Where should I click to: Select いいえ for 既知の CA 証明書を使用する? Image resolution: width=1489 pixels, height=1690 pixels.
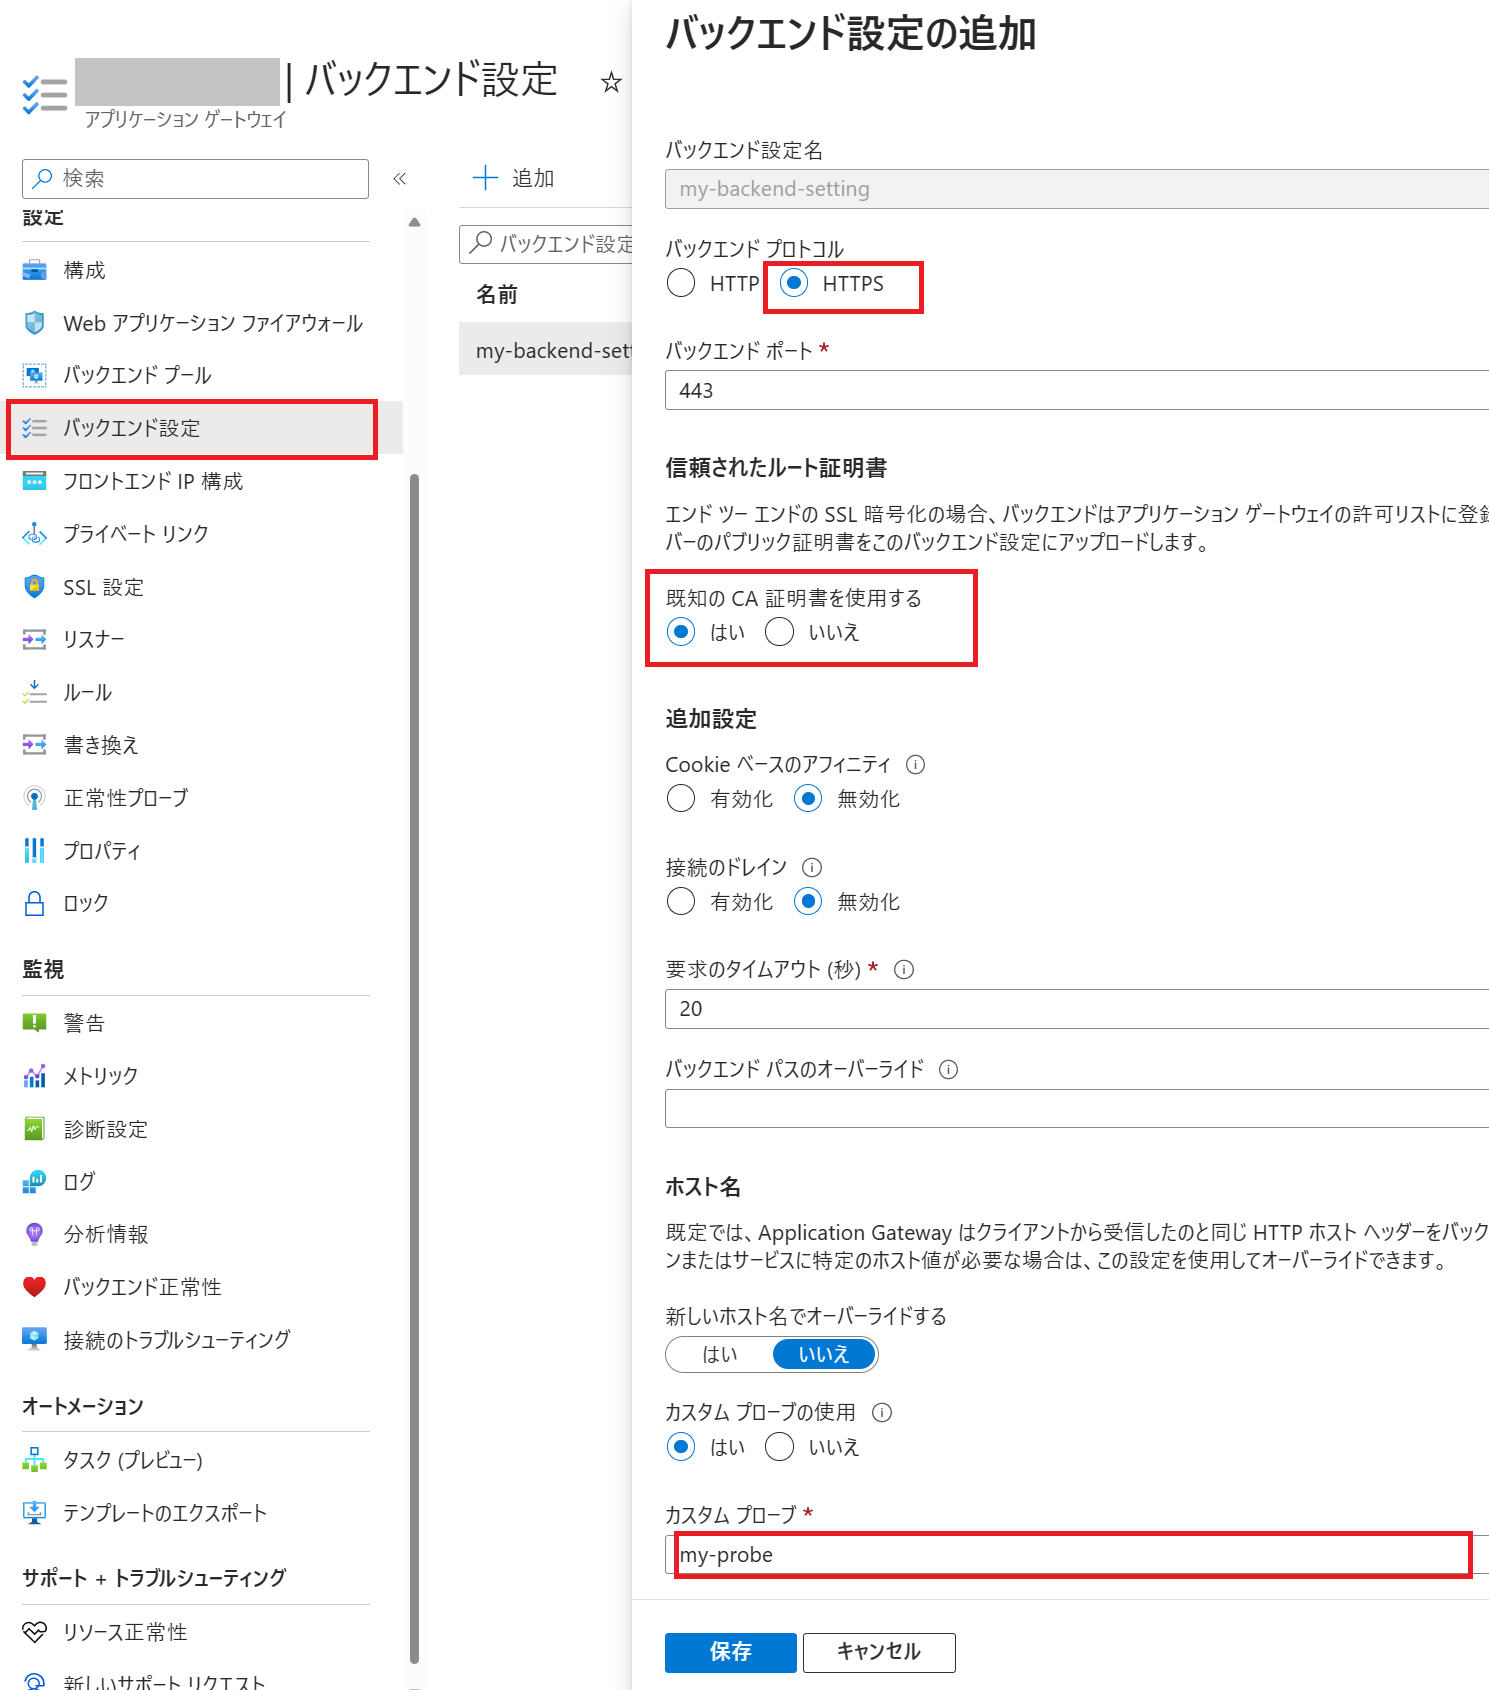point(780,632)
